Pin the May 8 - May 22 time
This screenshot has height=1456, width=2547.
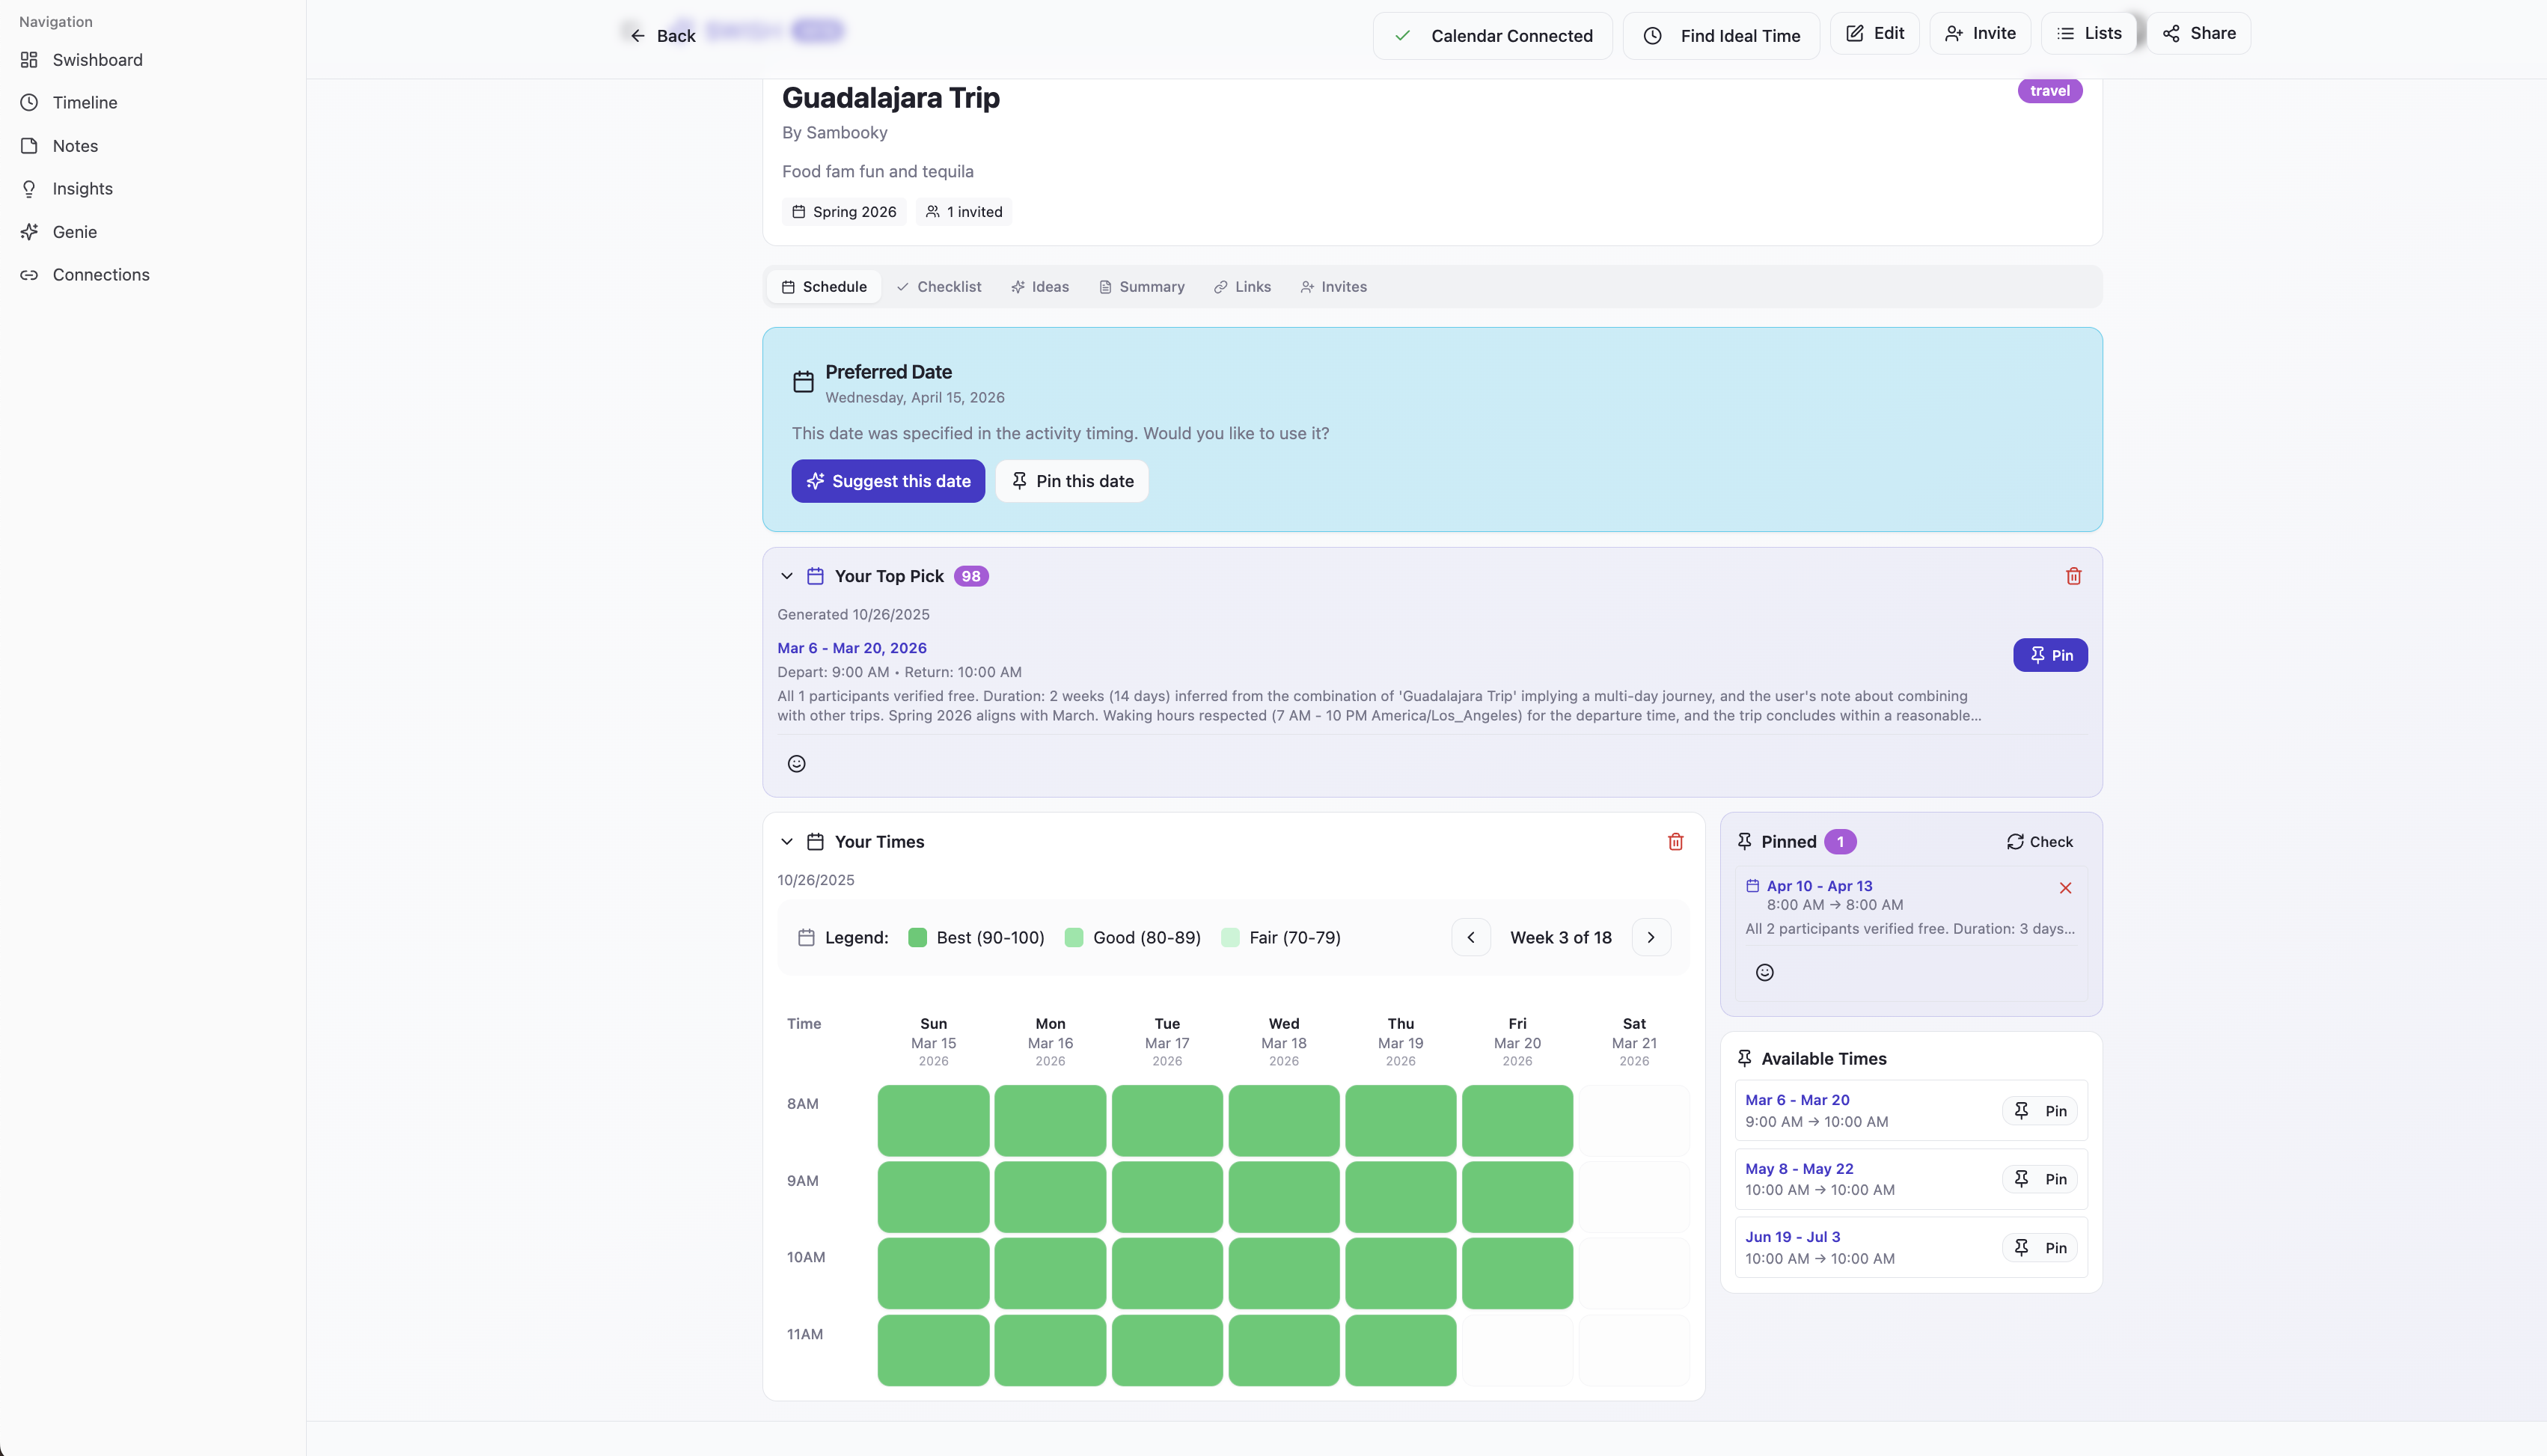2040,1179
